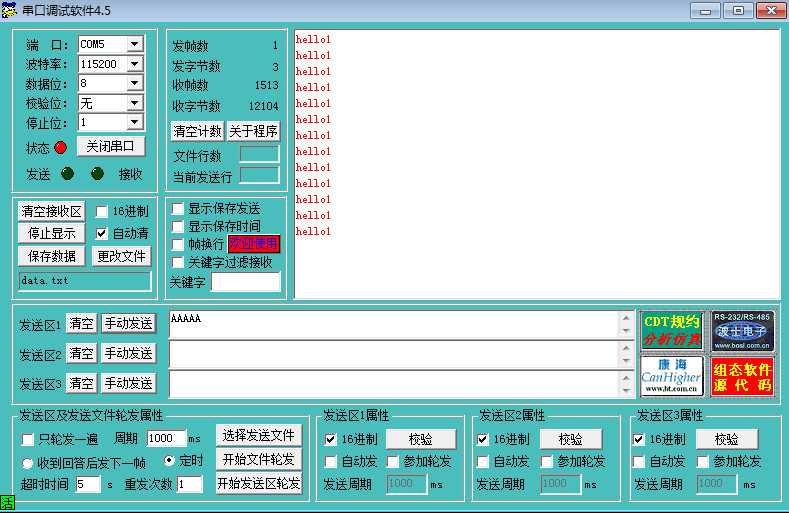Click 清空 for 发送区2

pyautogui.click(x=81, y=353)
